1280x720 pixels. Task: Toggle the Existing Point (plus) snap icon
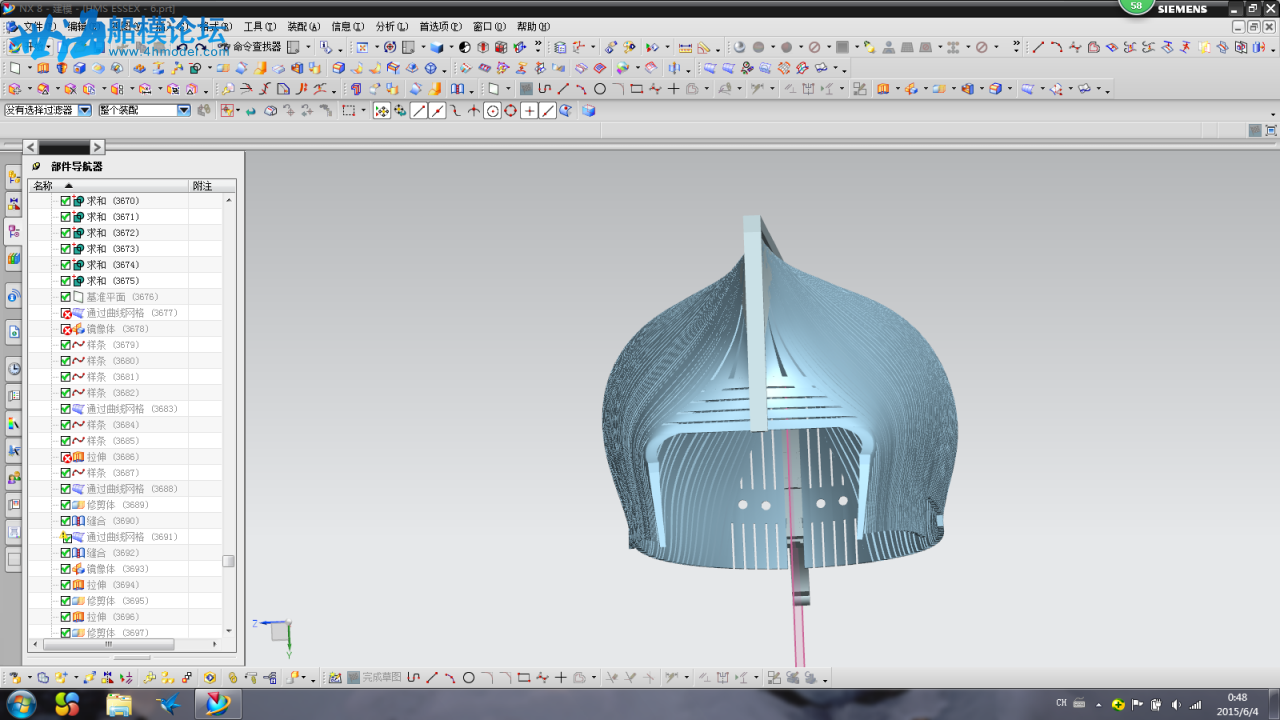click(x=529, y=111)
